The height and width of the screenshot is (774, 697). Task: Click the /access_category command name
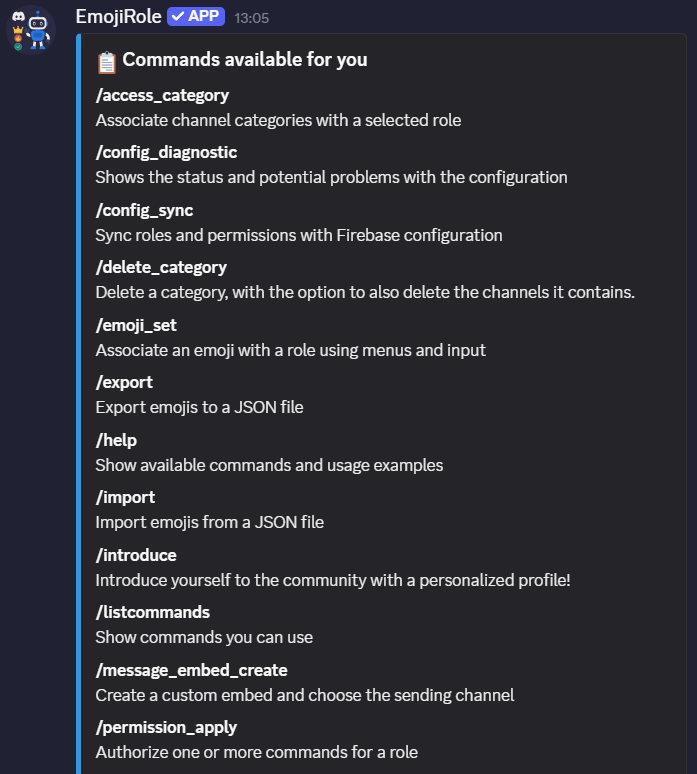pos(162,96)
